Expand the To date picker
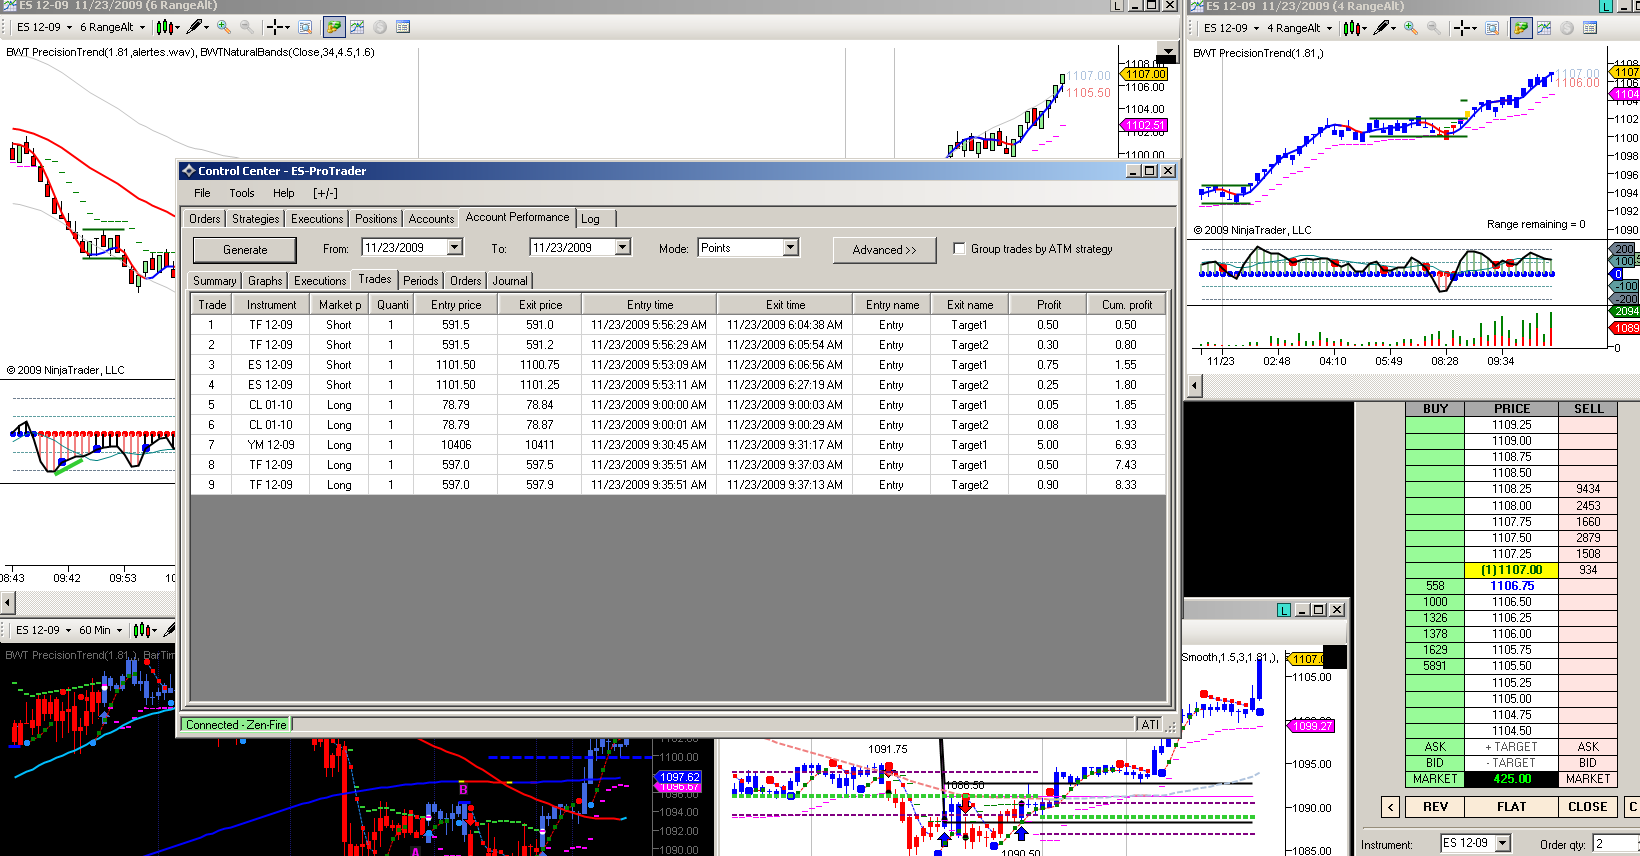This screenshot has width=1640, height=856. 623,248
